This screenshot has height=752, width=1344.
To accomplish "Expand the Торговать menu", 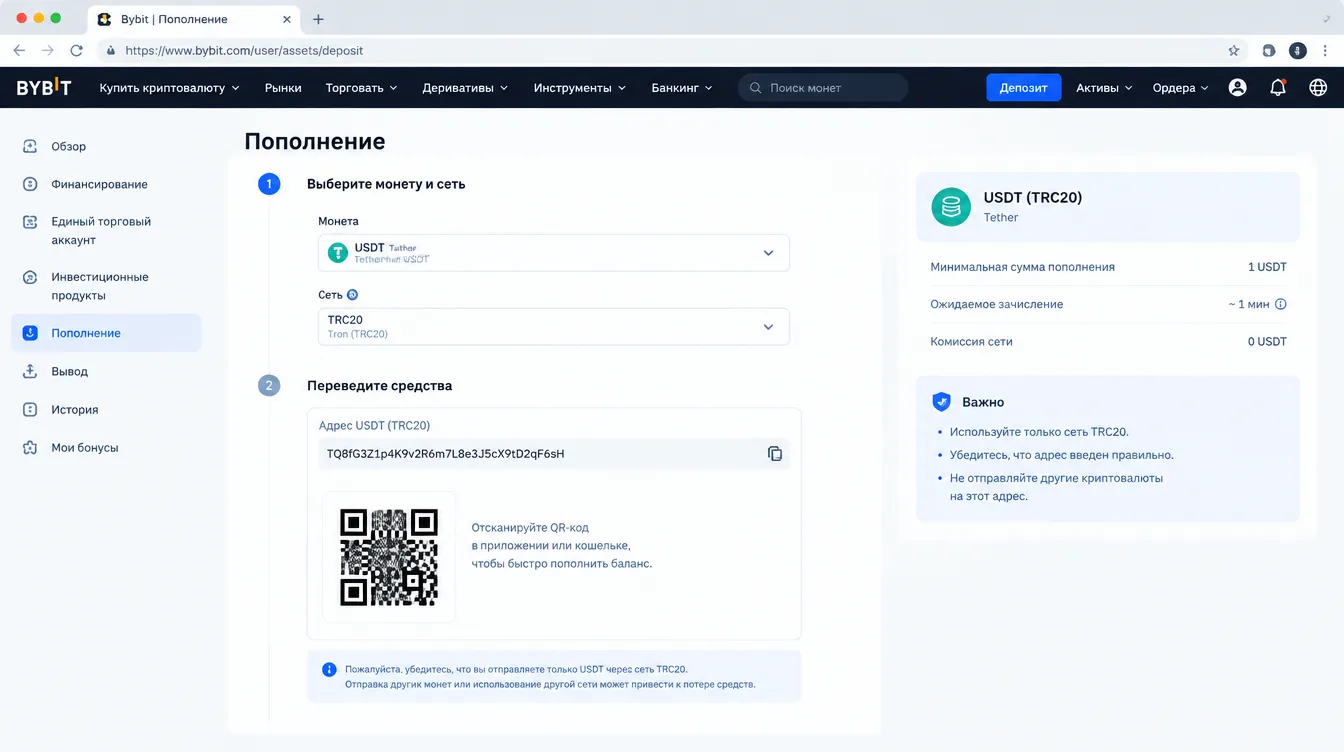I will click(x=362, y=88).
